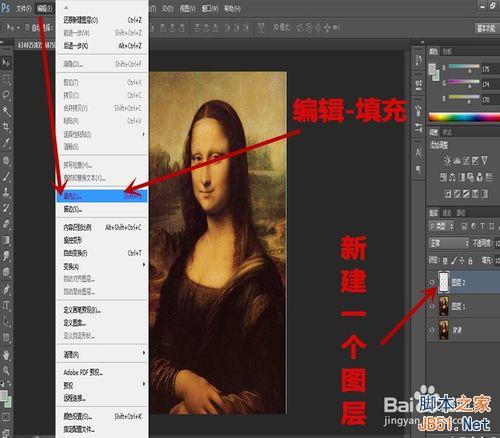Select the Eyedropper tool
This screenshot has height=438, width=500.
point(6,143)
